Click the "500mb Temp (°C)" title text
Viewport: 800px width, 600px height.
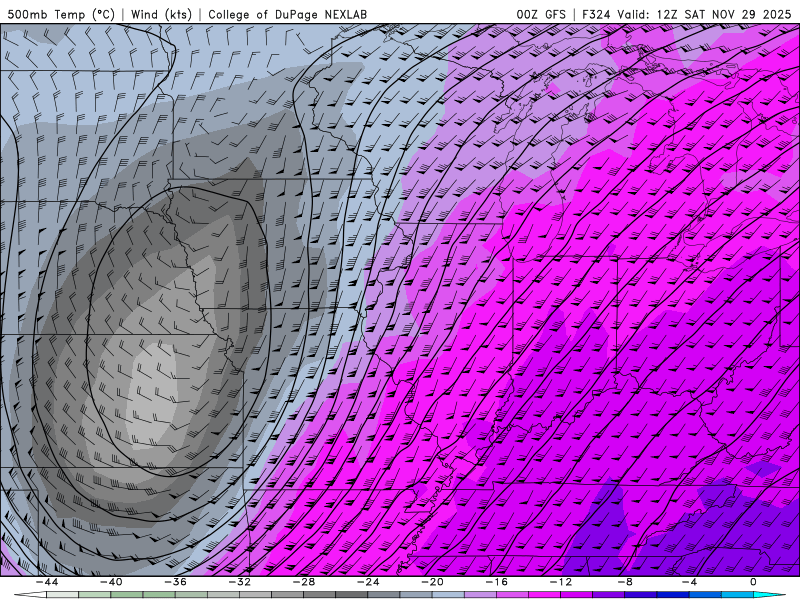pyautogui.click(x=61, y=14)
